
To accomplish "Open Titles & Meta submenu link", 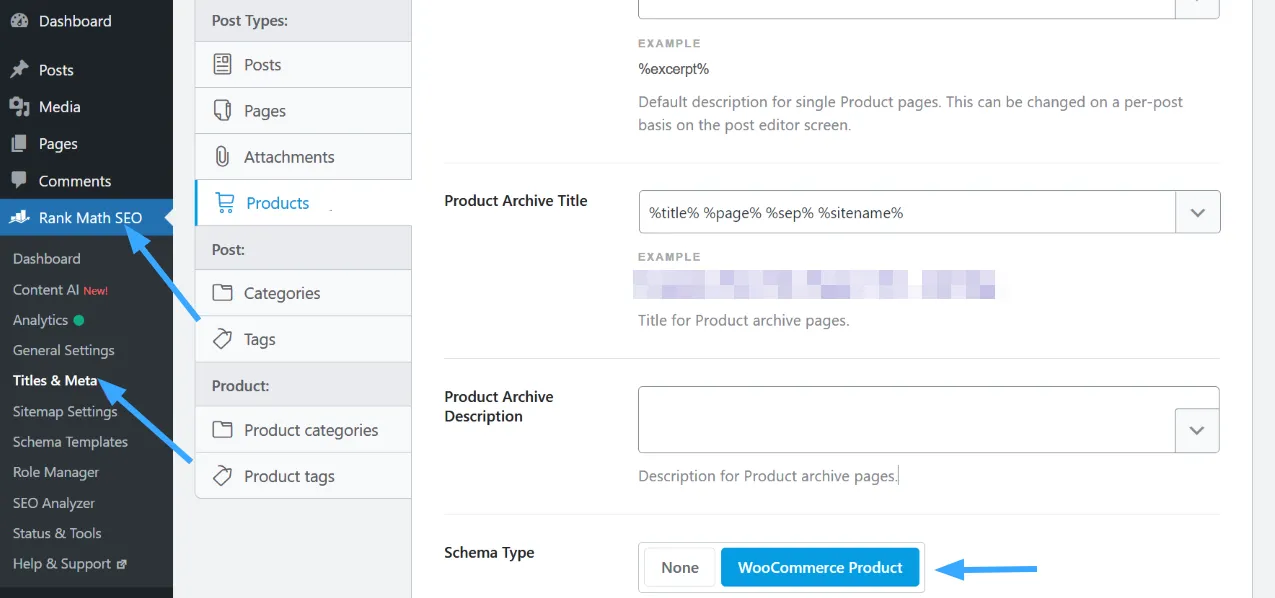I will click(55, 381).
